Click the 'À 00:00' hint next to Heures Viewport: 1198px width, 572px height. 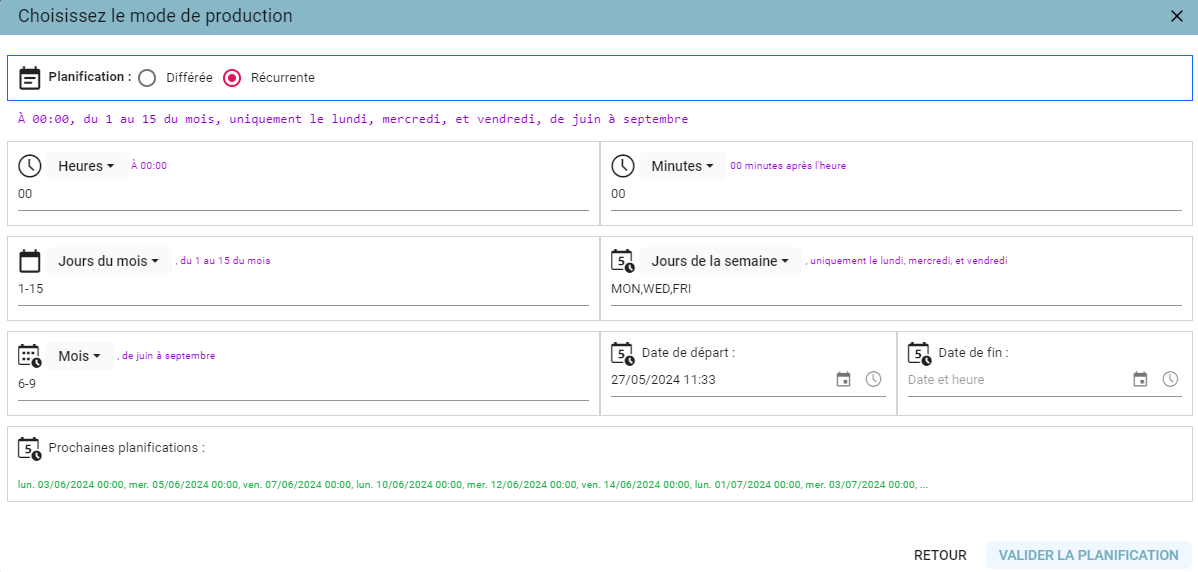[149, 166]
